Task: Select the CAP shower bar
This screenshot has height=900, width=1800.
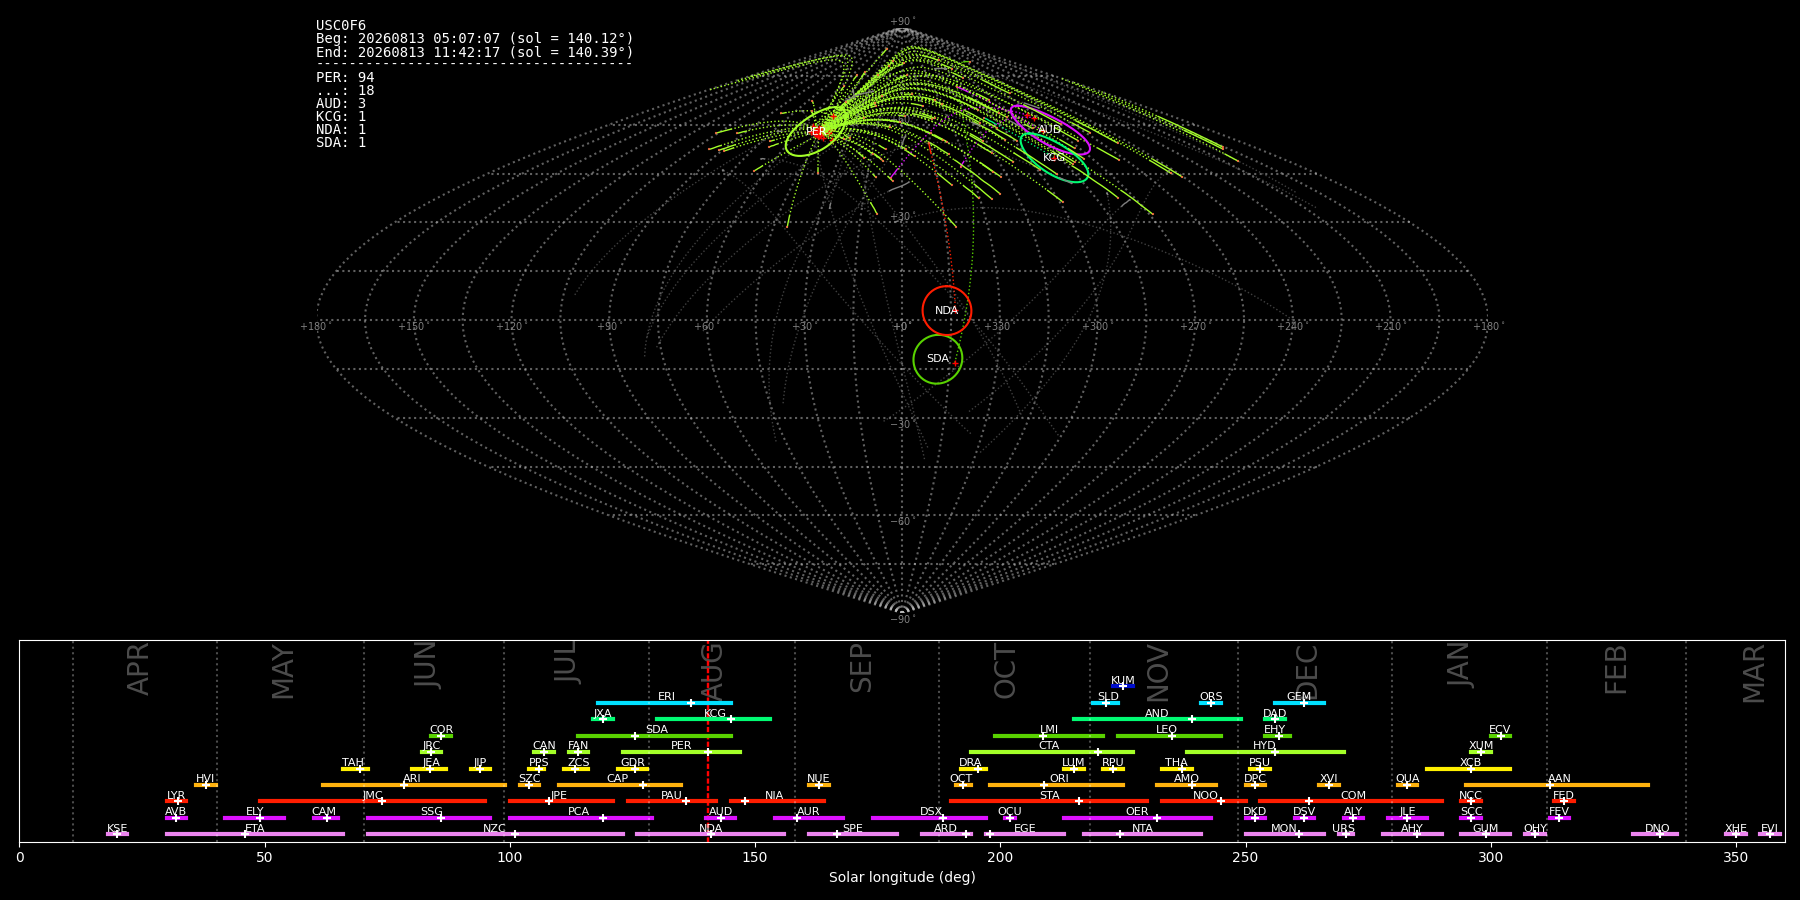Action: coord(620,785)
